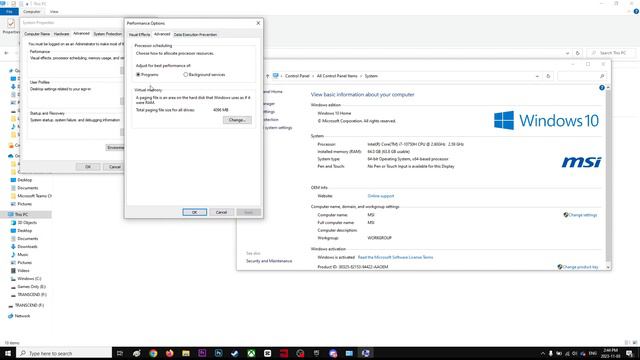This screenshot has height=360, width=640.
Task: Open Task View in the taskbar
Action: [120, 353]
